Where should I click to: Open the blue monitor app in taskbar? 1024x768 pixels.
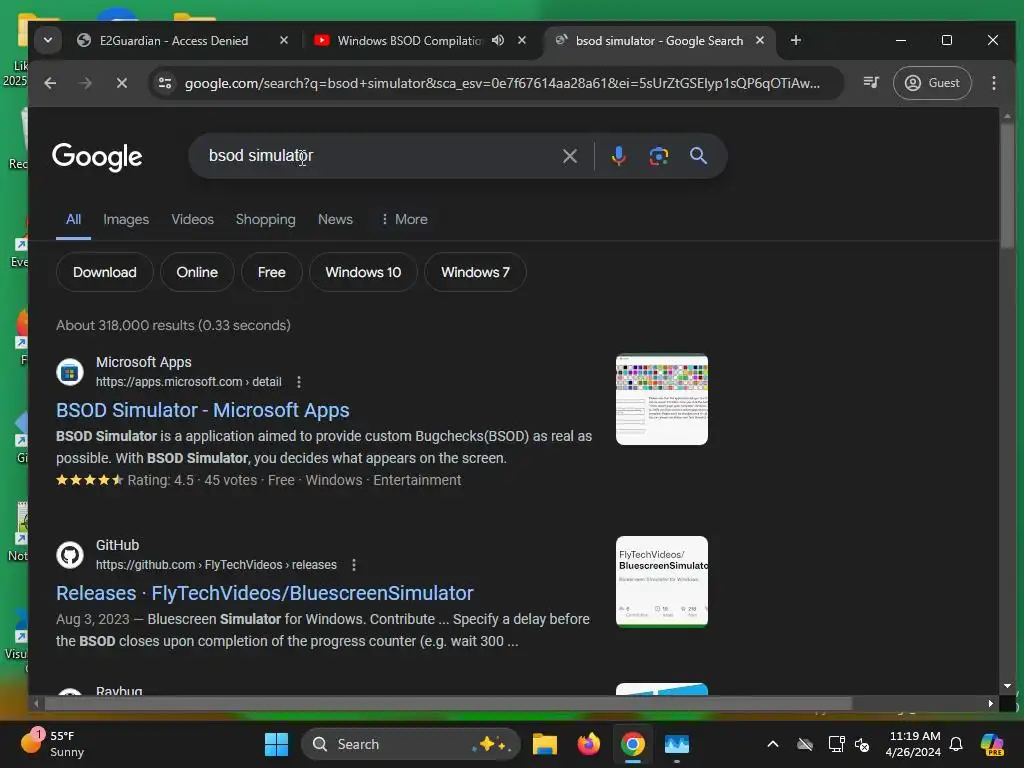(677, 744)
